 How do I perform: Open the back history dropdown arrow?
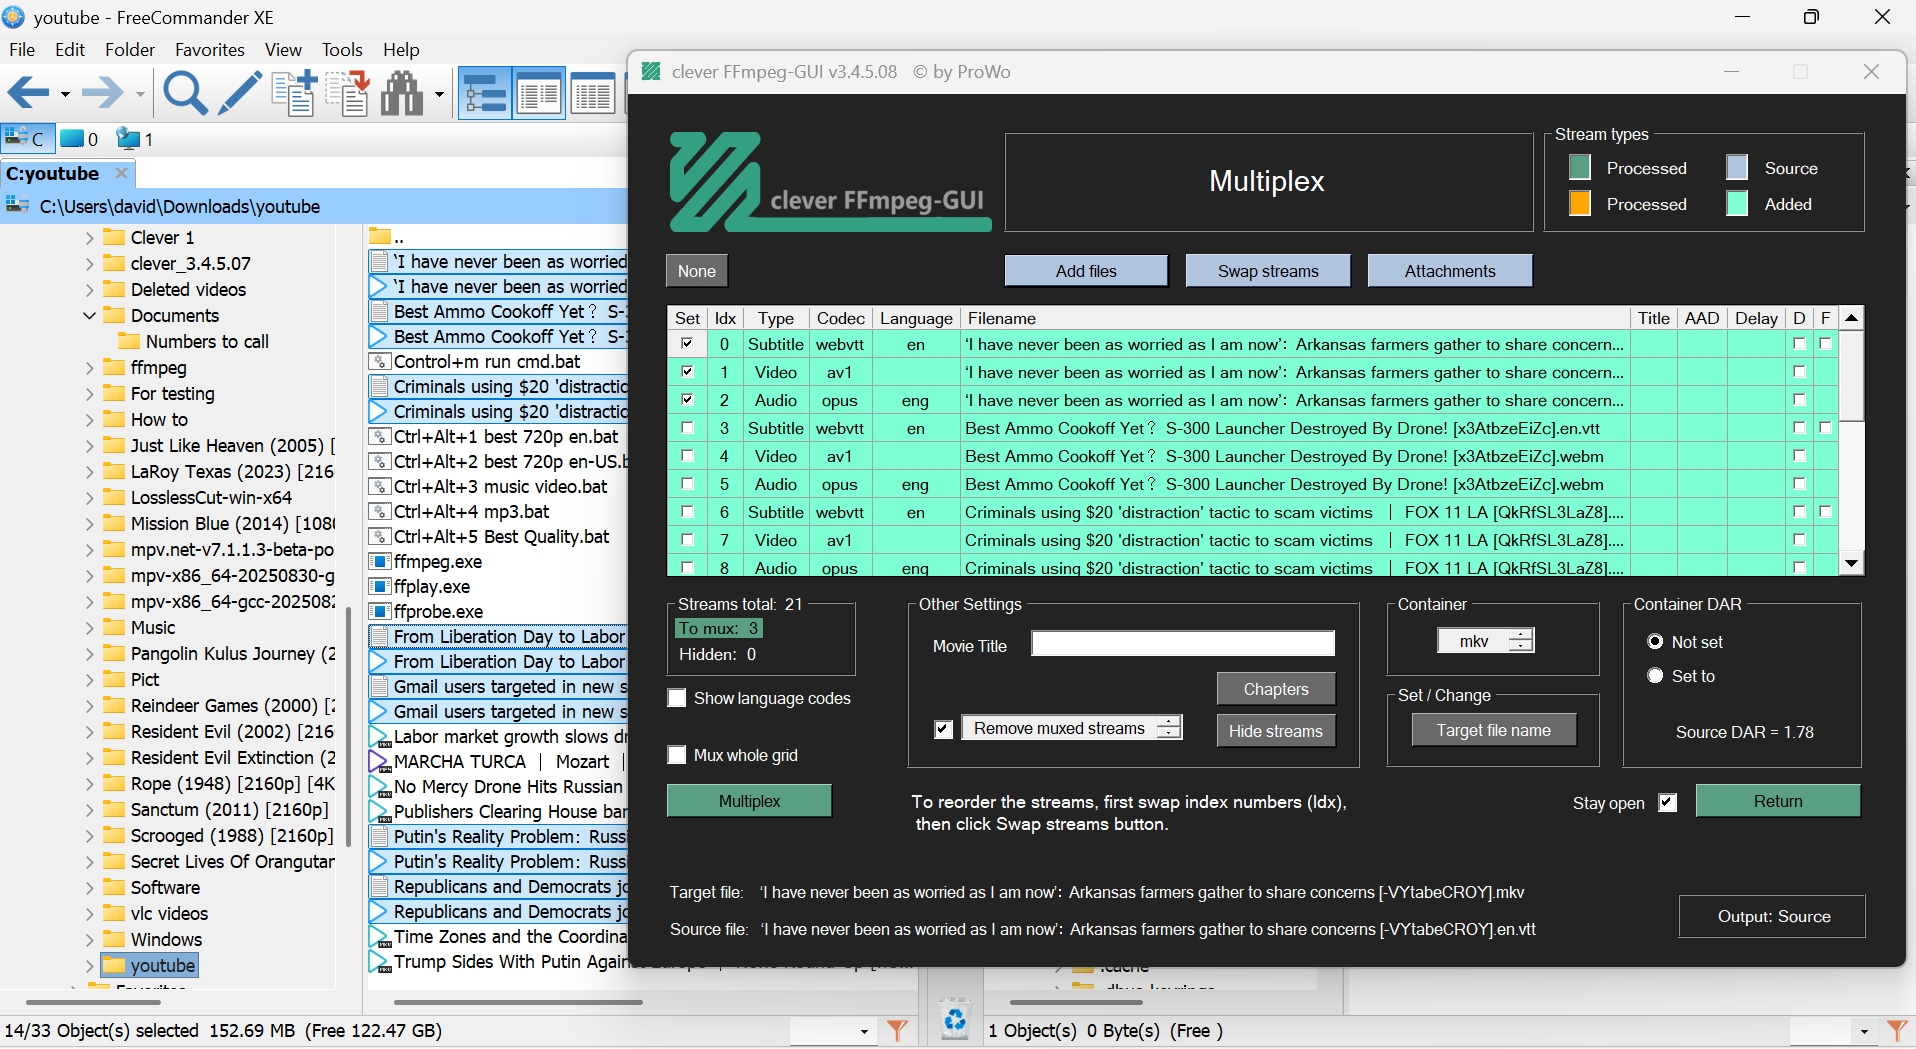(65, 95)
